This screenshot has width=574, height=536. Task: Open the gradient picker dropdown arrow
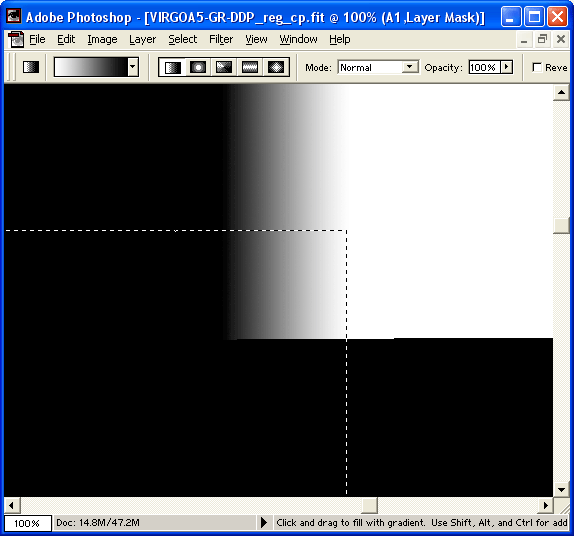(133, 67)
